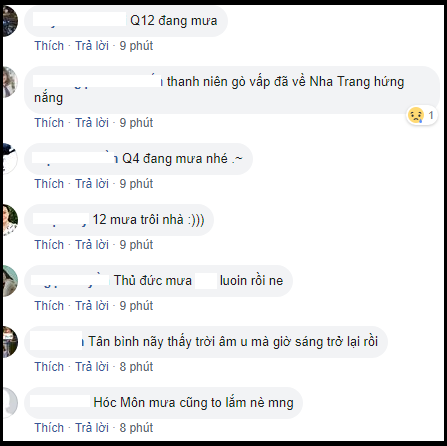Open the avatar beside the "Q4 đang mưa nhé" comment
447x446 pixels.
click(10, 158)
